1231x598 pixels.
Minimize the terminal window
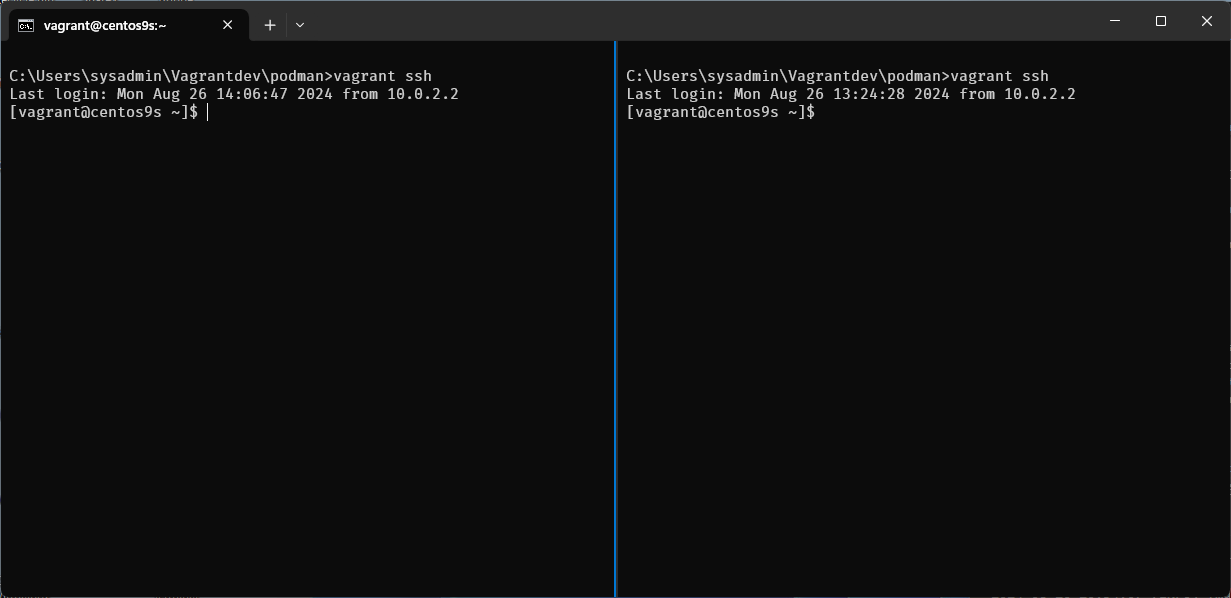1115,21
